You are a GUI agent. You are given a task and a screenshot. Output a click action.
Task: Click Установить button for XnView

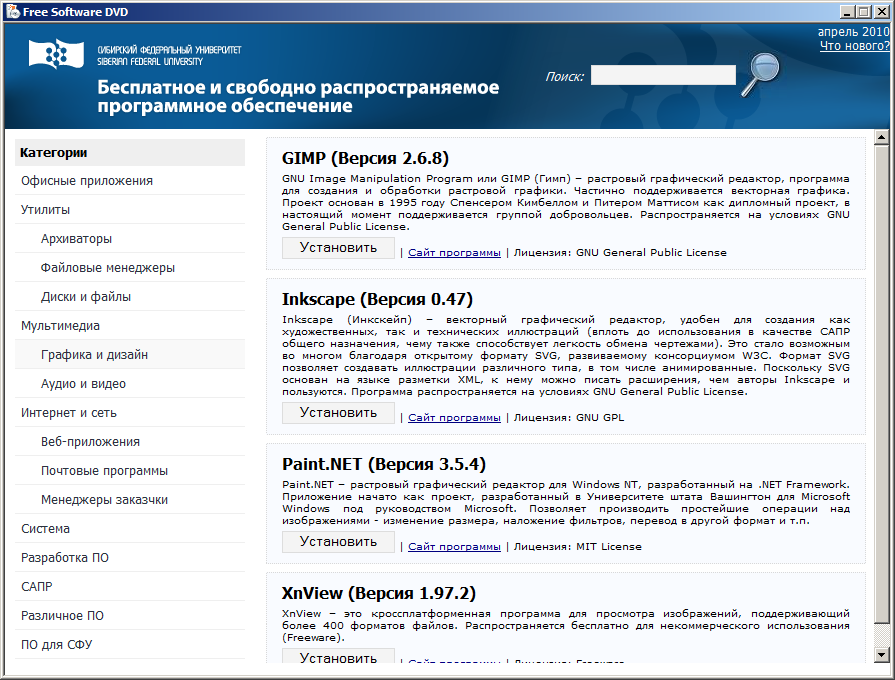click(x=338, y=656)
